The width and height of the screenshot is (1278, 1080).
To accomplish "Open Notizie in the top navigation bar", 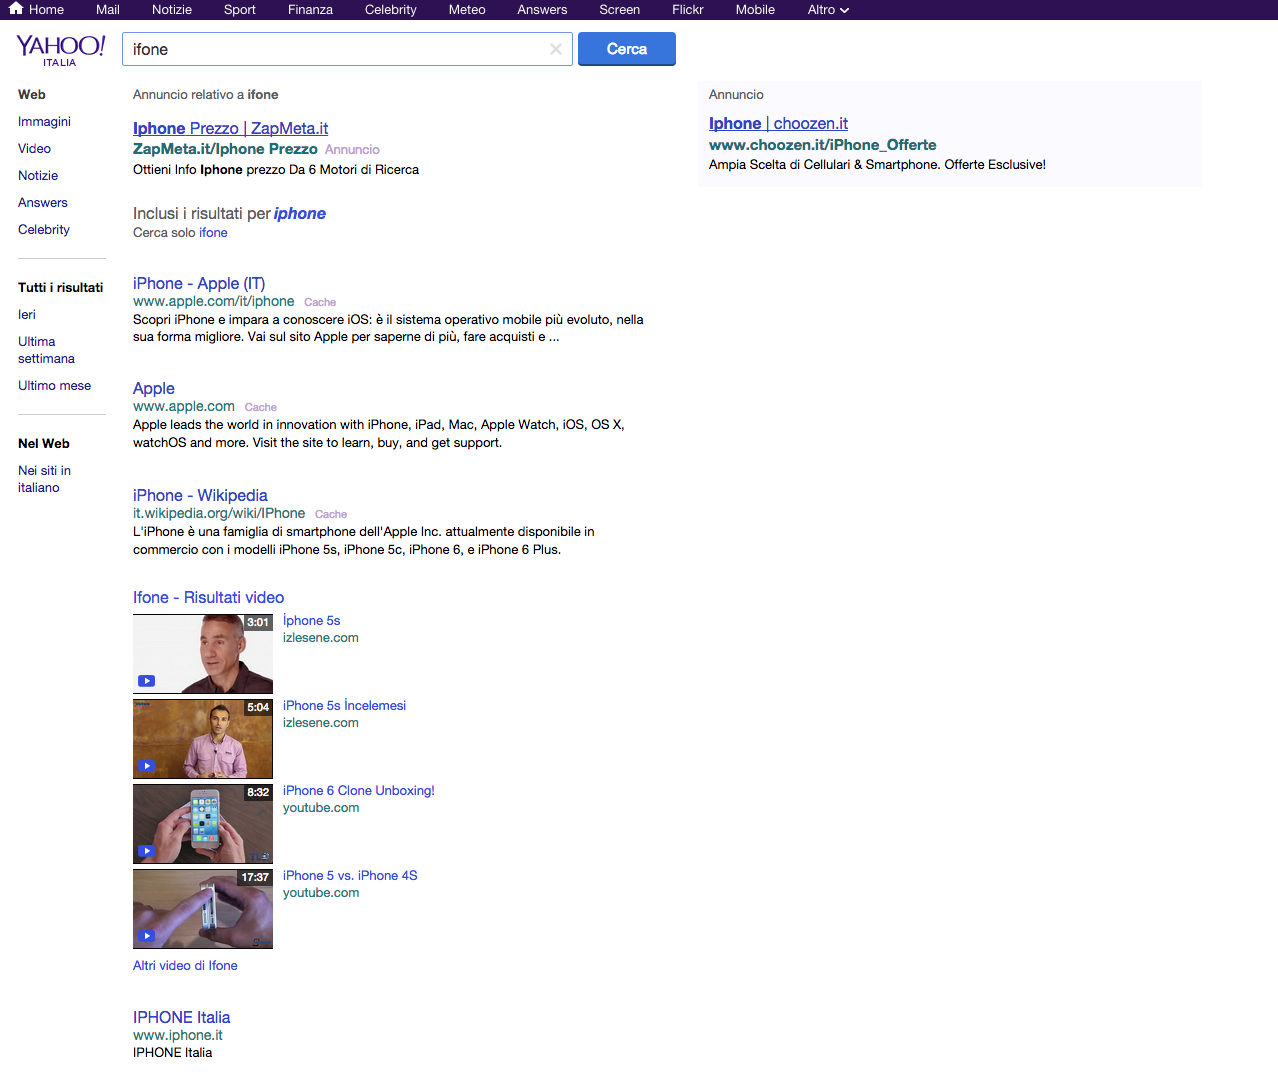I will (x=172, y=10).
